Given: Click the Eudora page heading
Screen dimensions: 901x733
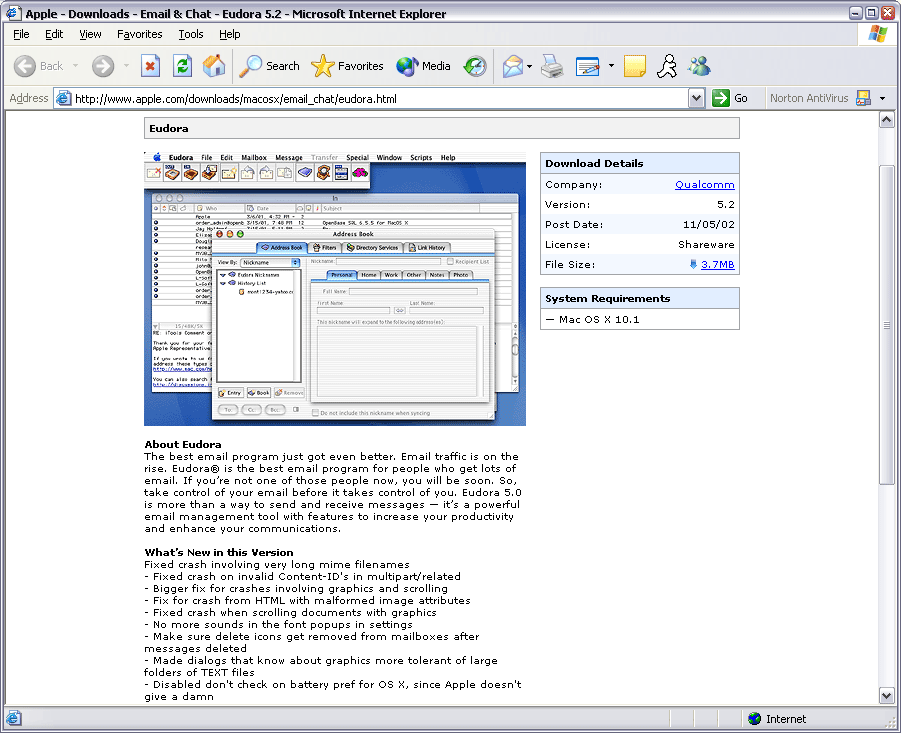Looking at the screenshot, I should [168, 129].
